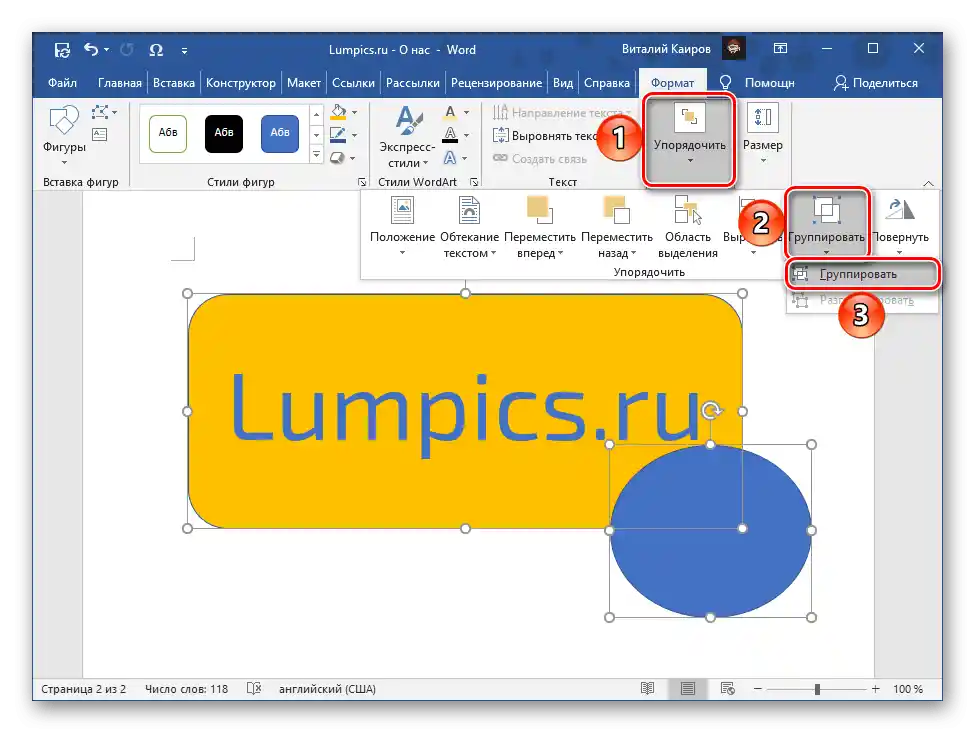
Task: Click Страница 2 из 2 indicator
Action: coord(83,689)
